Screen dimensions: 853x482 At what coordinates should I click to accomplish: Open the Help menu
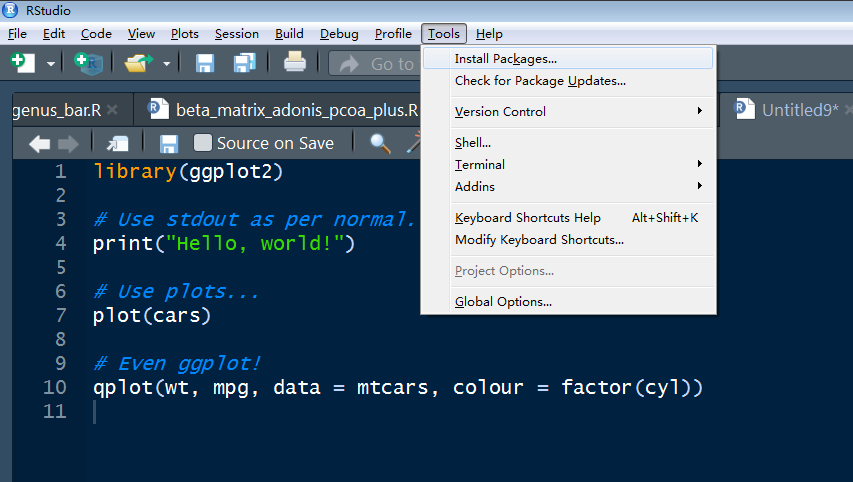pyautogui.click(x=489, y=34)
